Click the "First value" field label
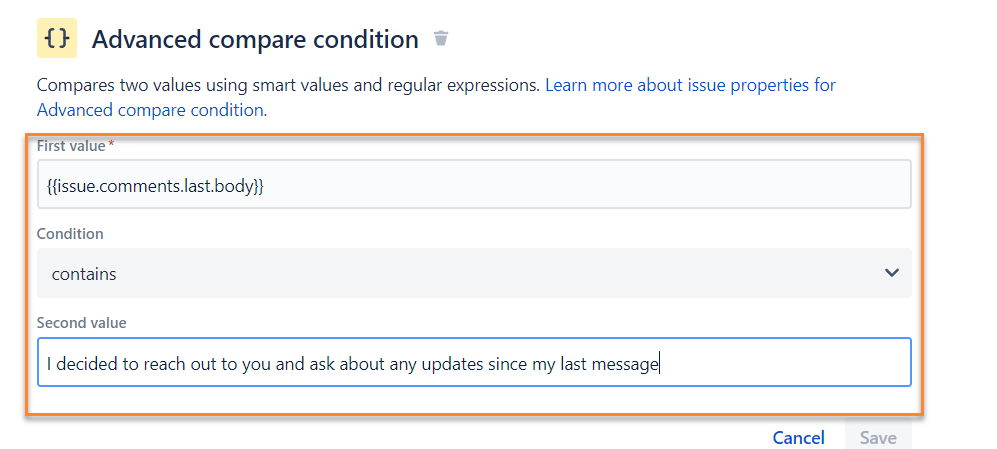Viewport: 997px width, 449px height. tap(70, 146)
